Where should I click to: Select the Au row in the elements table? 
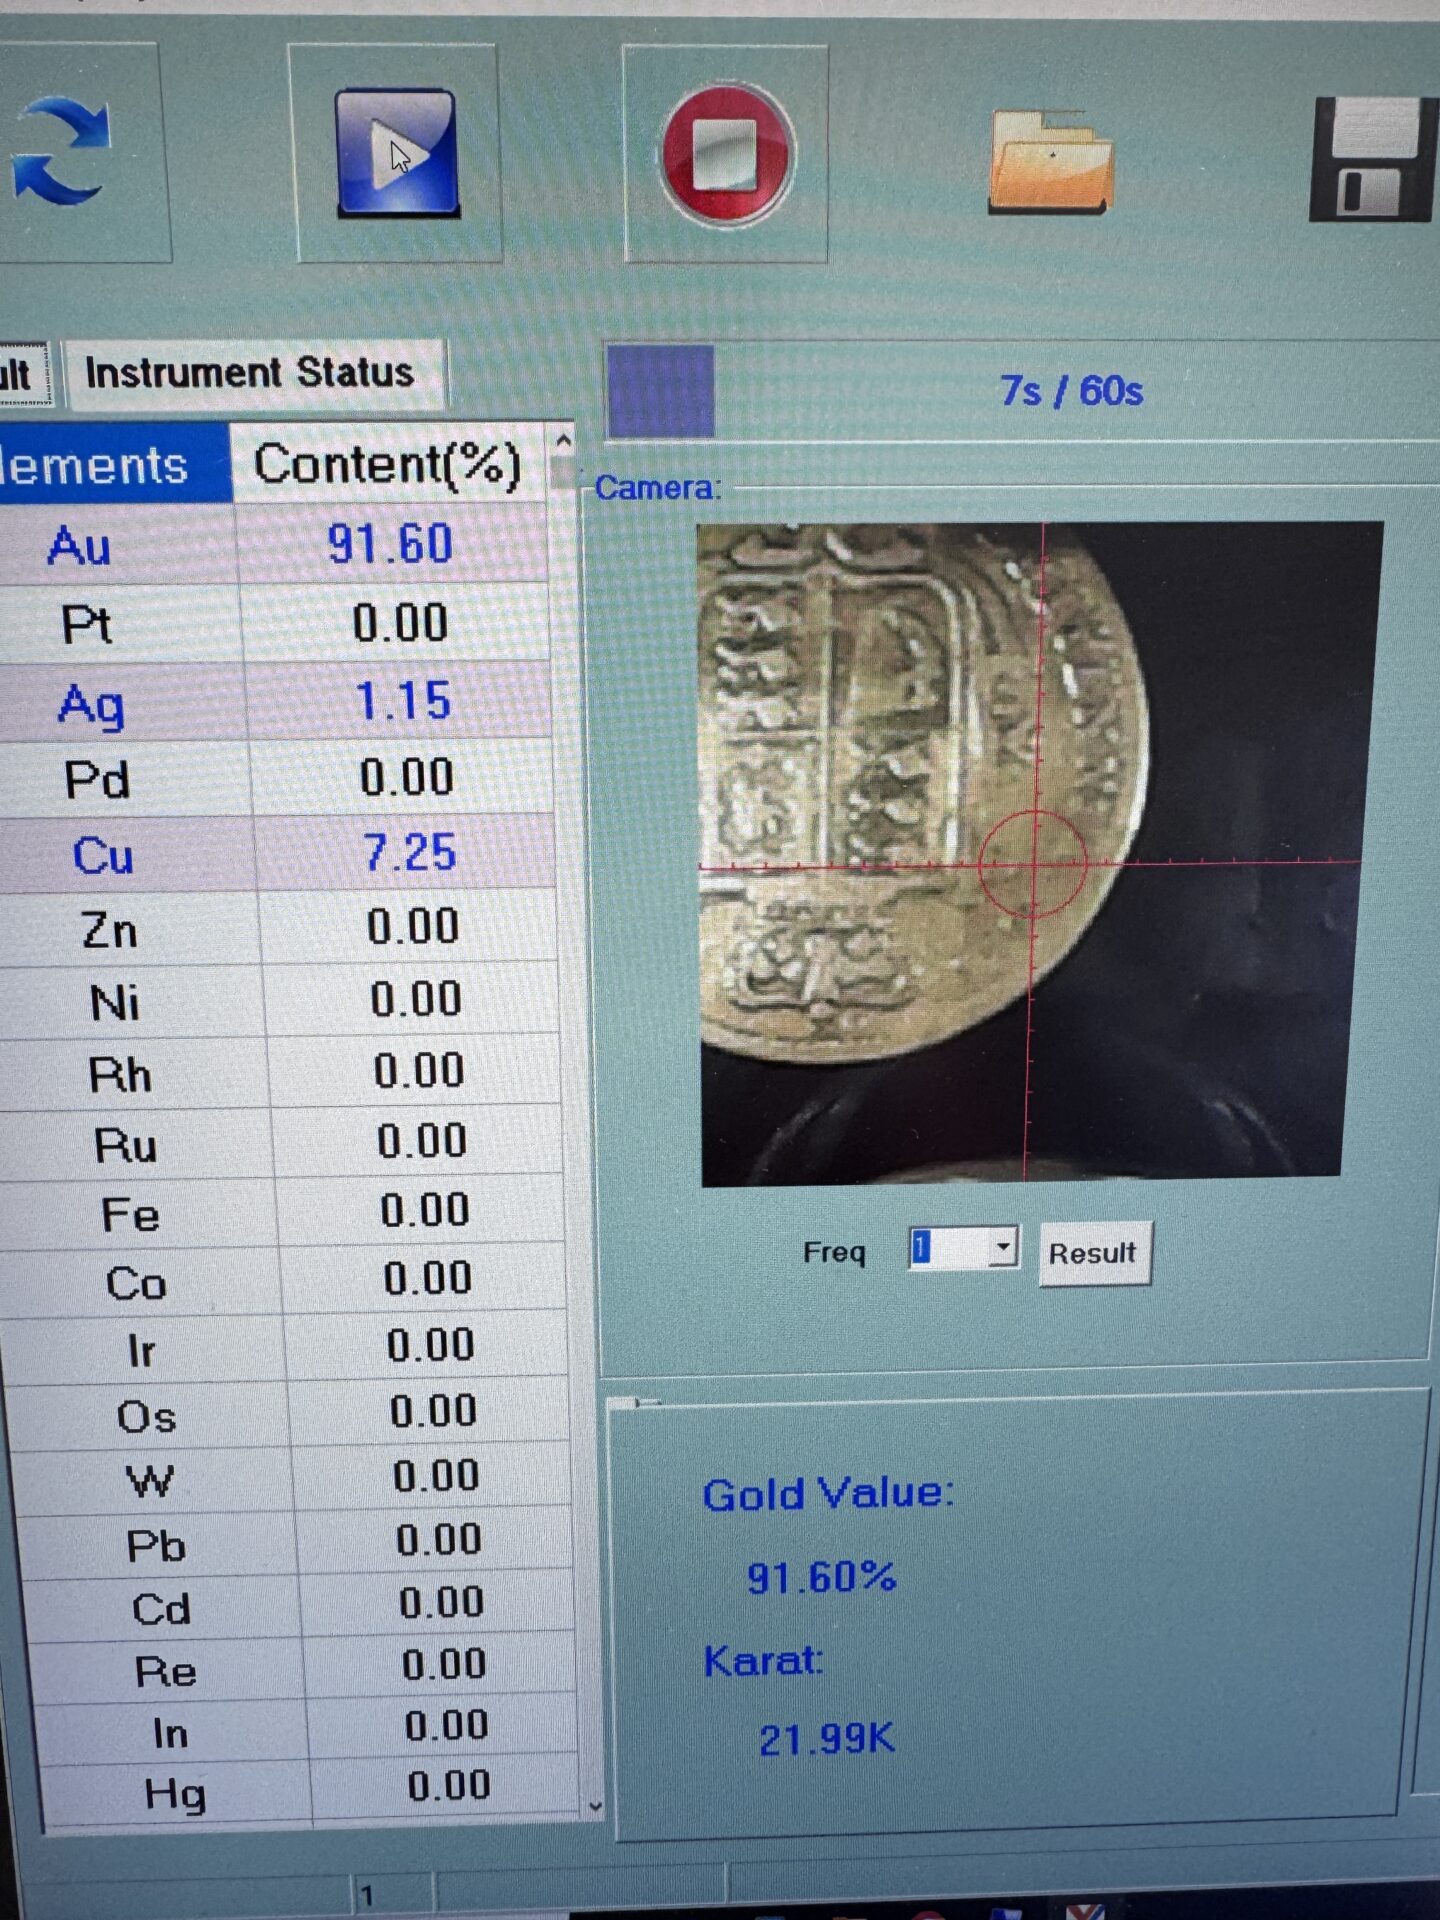pyautogui.click(x=274, y=545)
